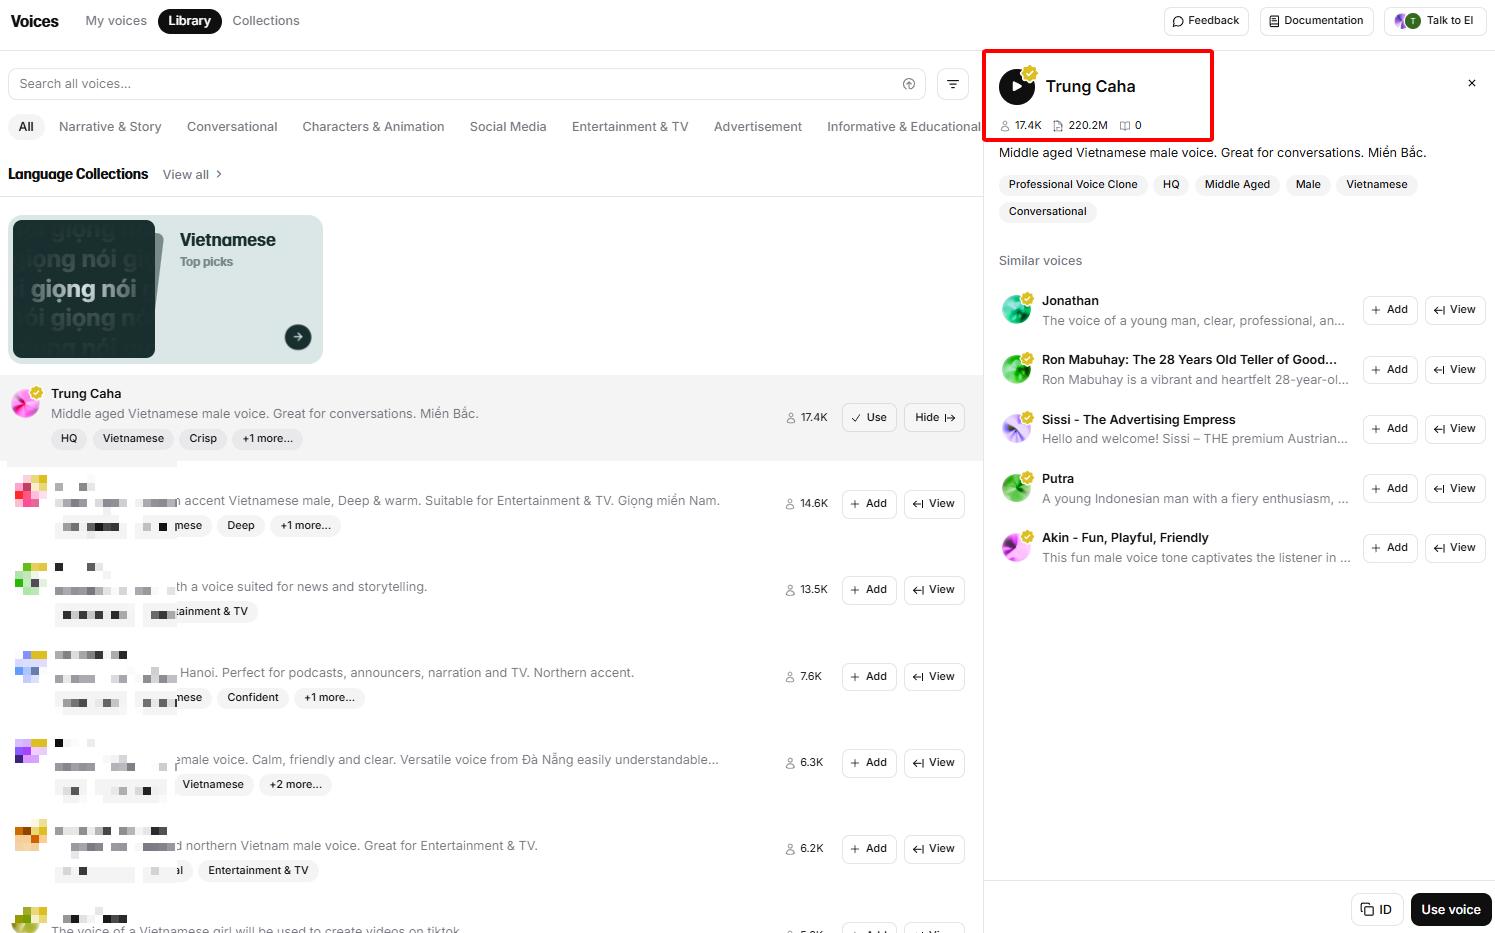1495x933 pixels.
Task: Add Putra voice
Action: [1390, 489]
